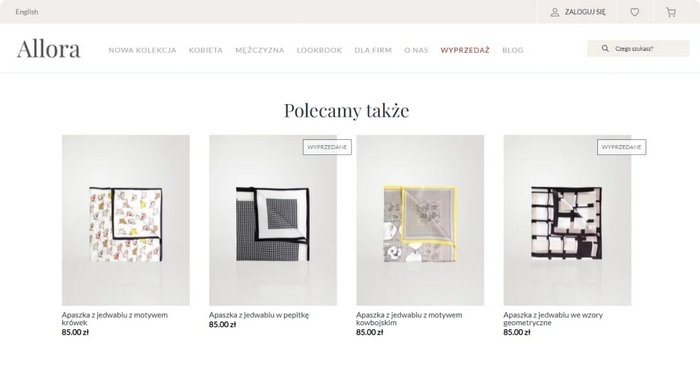Viewport: 700px width, 371px height.
Task: Open the Dla Firm section
Action: coord(373,50)
